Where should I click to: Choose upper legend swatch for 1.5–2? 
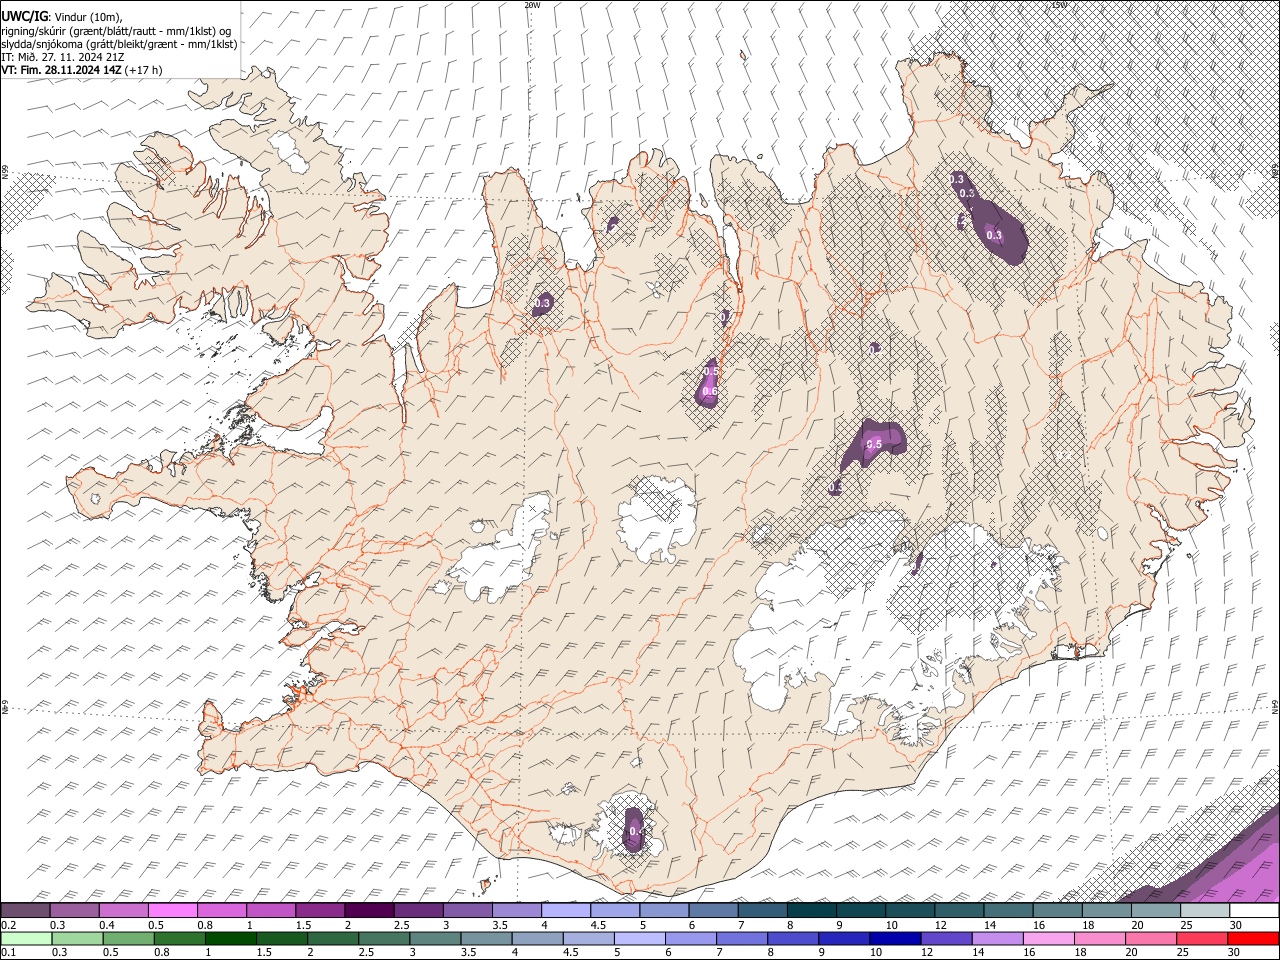[x=320, y=910]
